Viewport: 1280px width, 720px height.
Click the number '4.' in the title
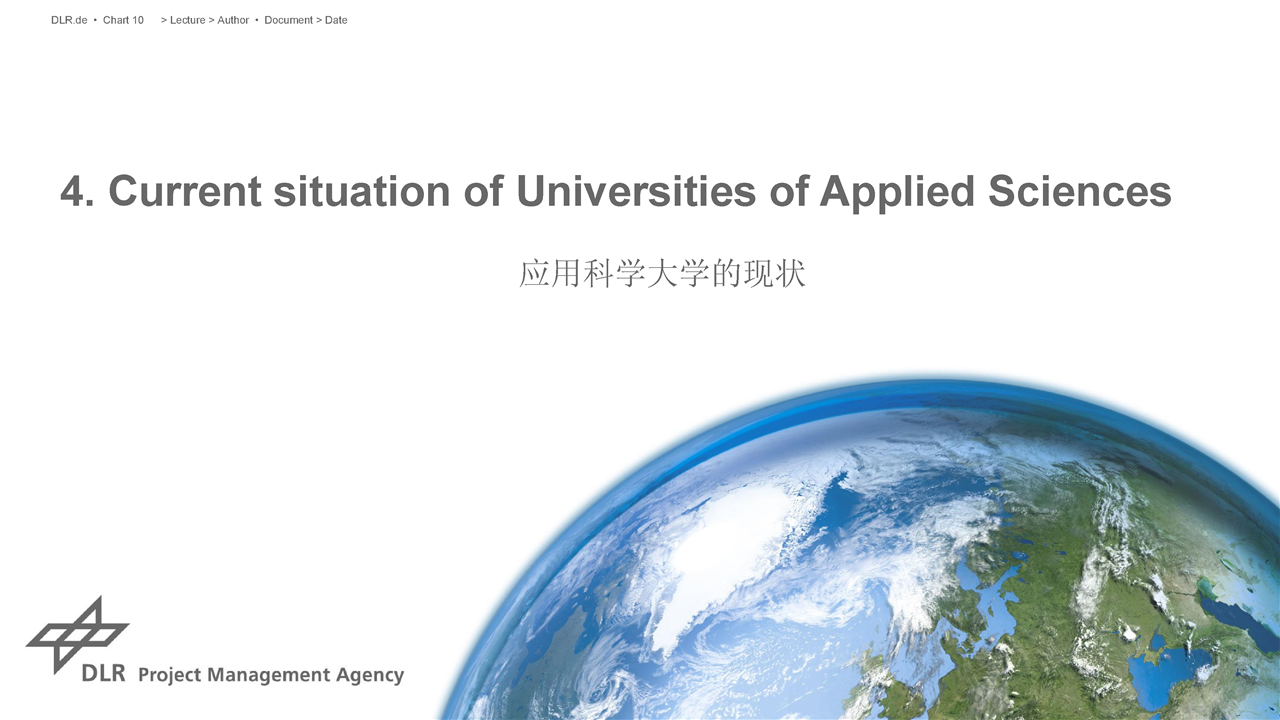point(77,191)
